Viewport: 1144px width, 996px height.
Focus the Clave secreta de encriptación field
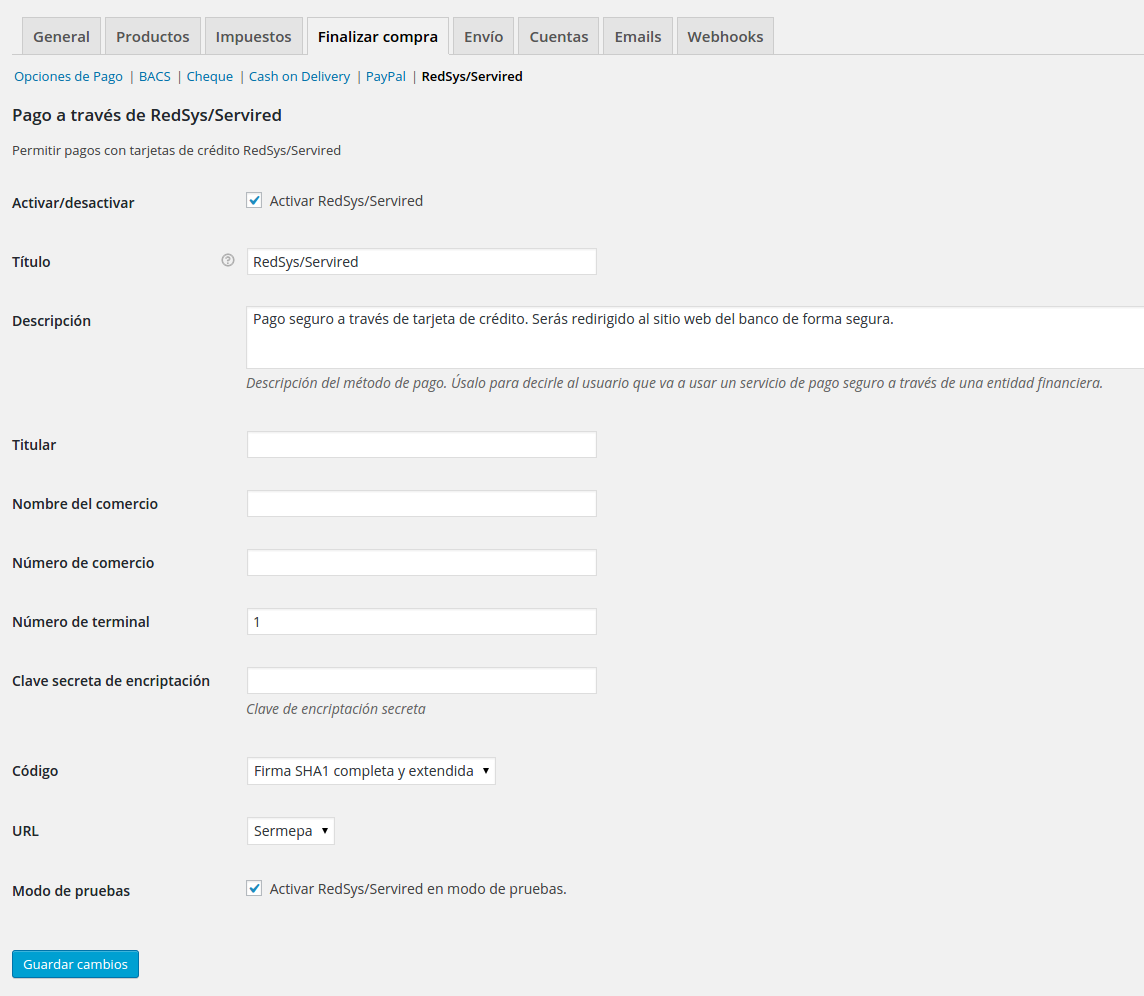[x=422, y=681]
